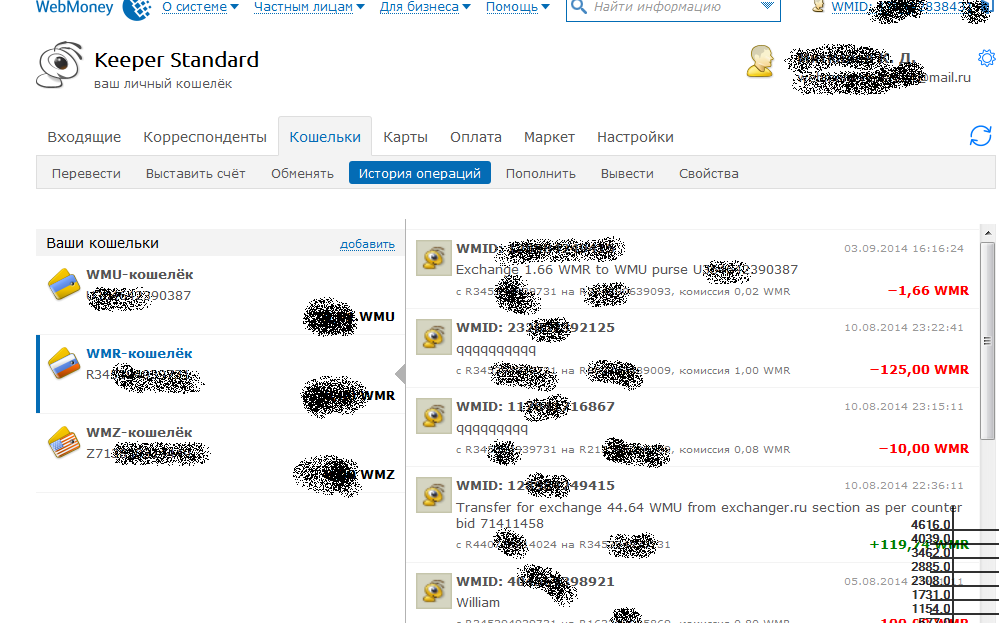Screen dimensions: 999x623
Task: Click the icon of the 03.09.2014 16:16:24 transaction
Action: tap(433, 258)
